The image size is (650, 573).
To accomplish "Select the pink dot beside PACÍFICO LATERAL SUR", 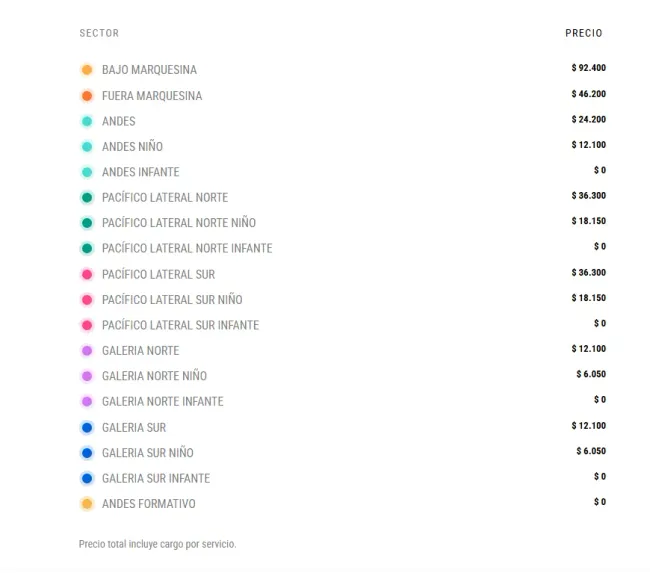I will click(x=87, y=274).
